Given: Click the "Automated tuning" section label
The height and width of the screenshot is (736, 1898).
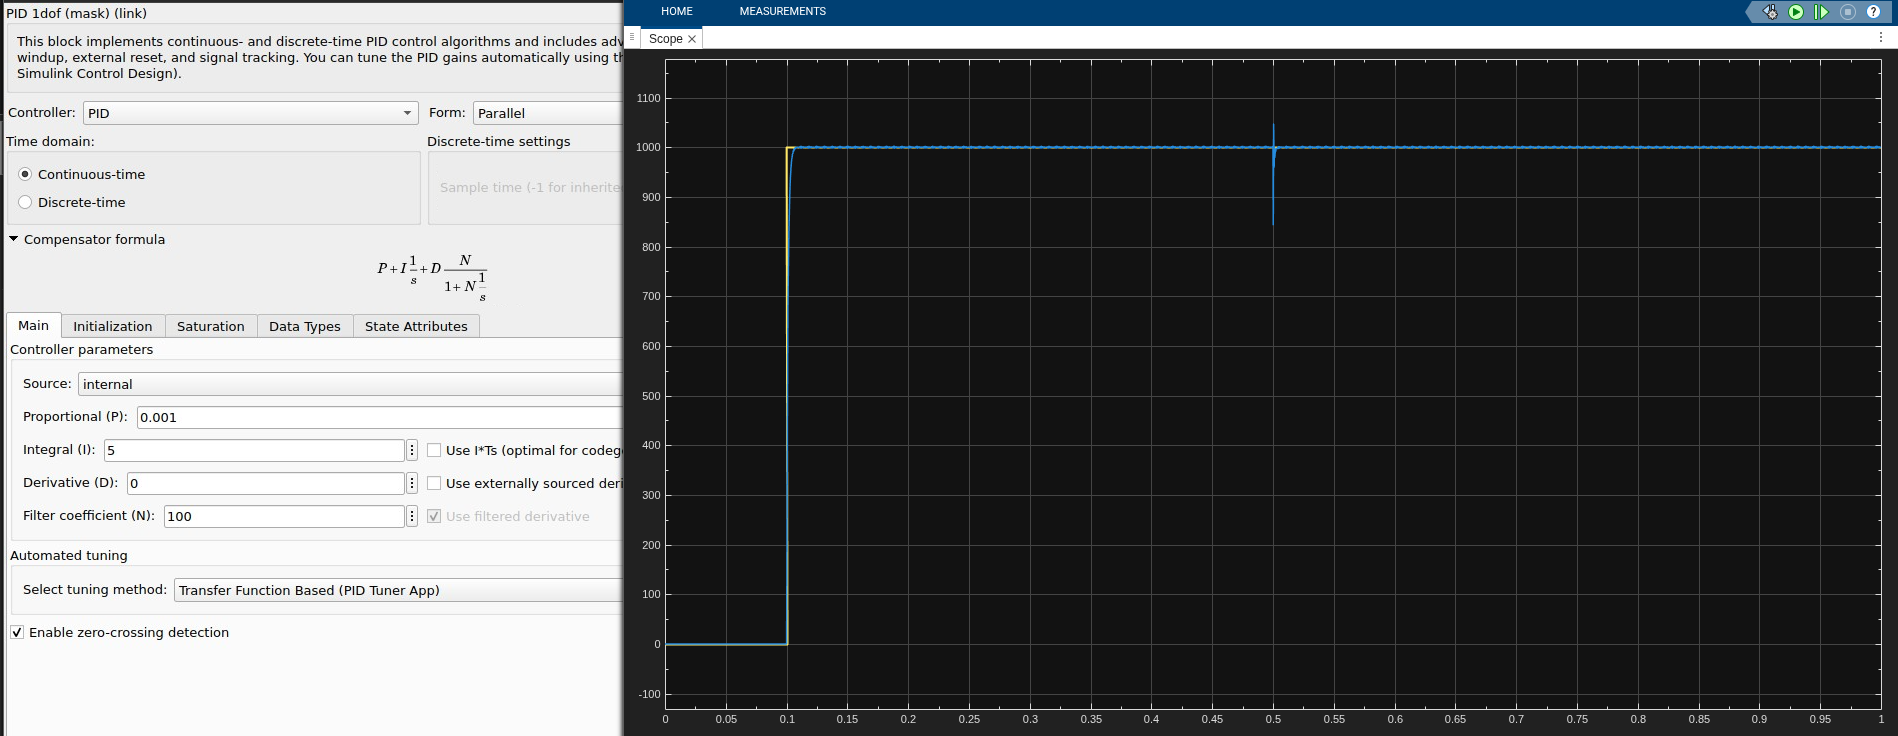Looking at the screenshot, I should [69, 555].
